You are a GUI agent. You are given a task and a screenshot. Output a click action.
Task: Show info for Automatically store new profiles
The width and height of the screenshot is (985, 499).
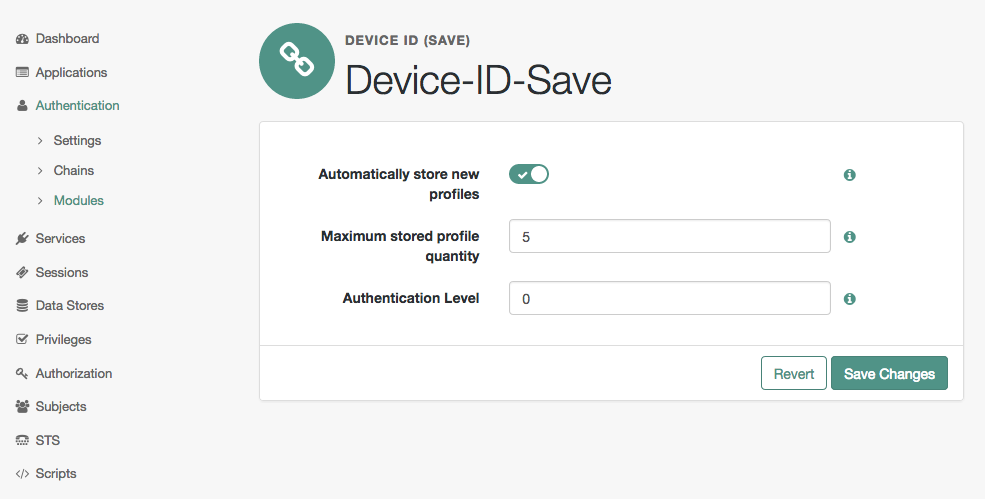point(849,175)
